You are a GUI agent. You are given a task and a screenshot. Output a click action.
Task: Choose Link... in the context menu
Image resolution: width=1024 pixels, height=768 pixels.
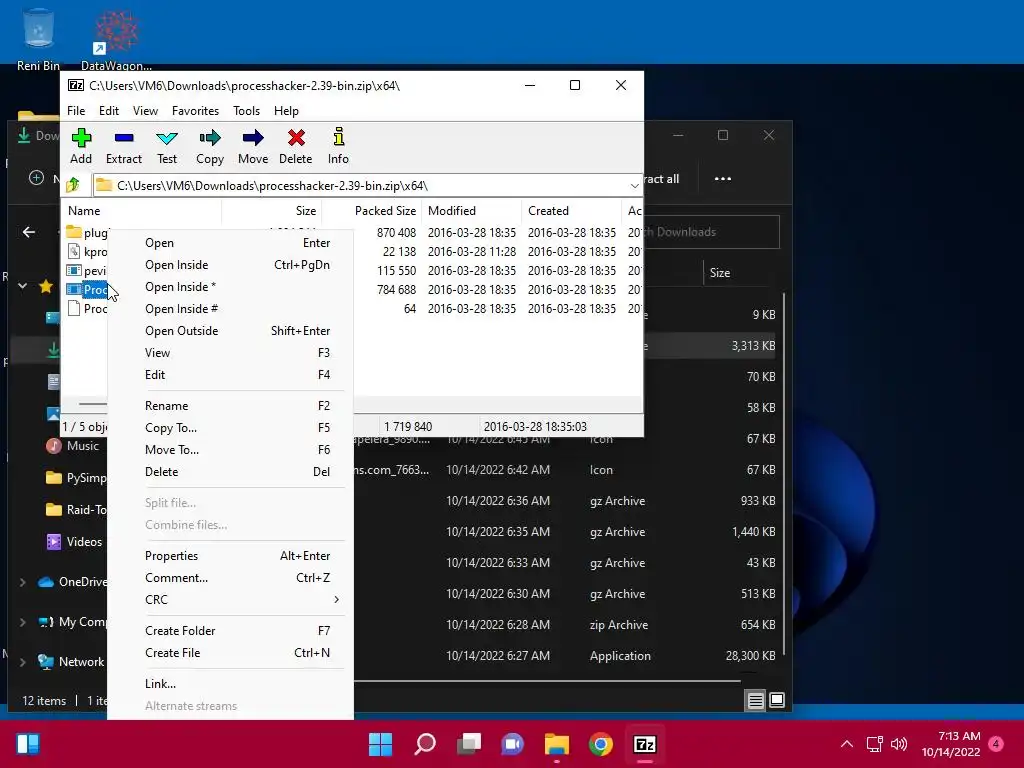(231, 684)
